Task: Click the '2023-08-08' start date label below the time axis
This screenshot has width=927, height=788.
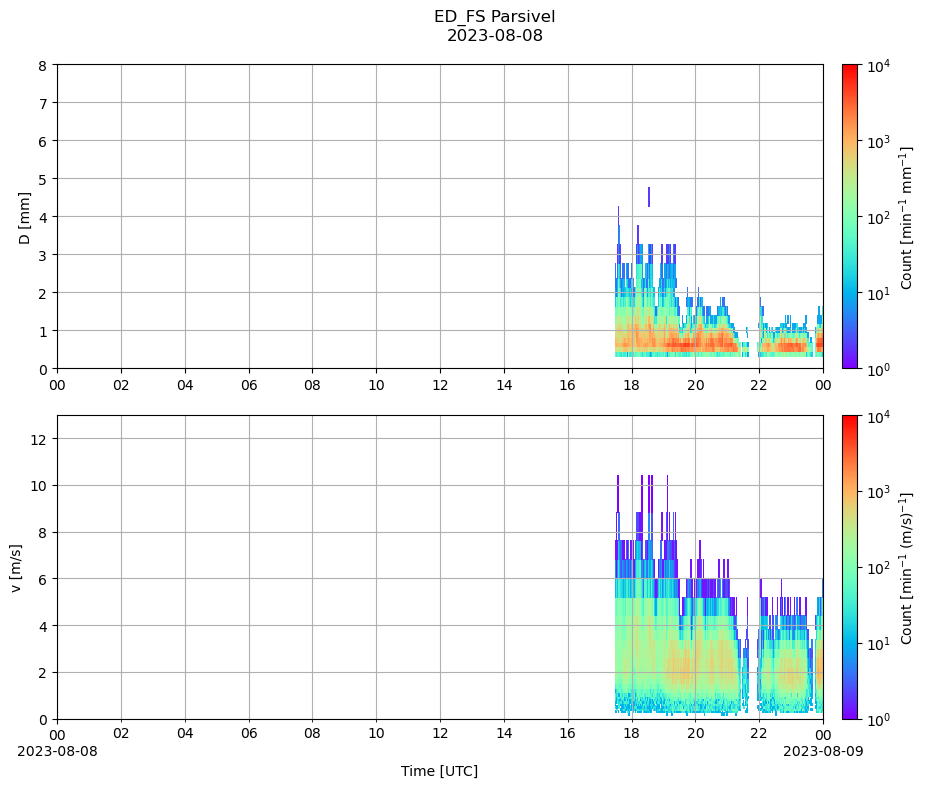Action: click(x=57, y=751)
